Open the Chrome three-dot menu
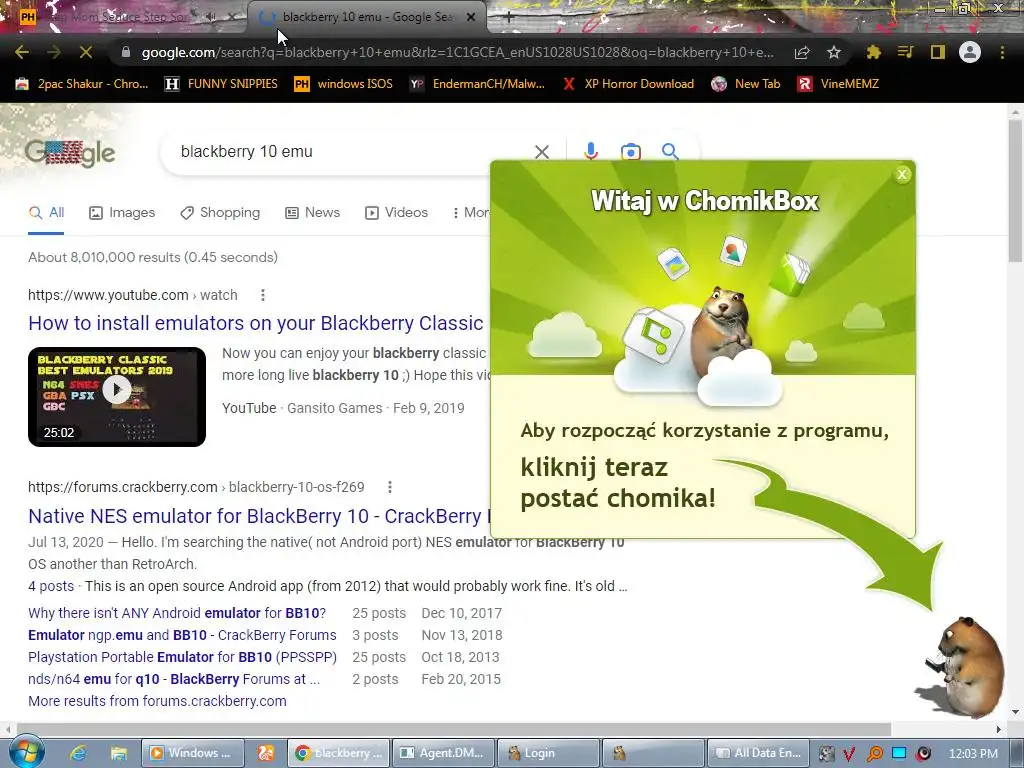The height and width of the screenshot is (768, 1024). 1002,52
